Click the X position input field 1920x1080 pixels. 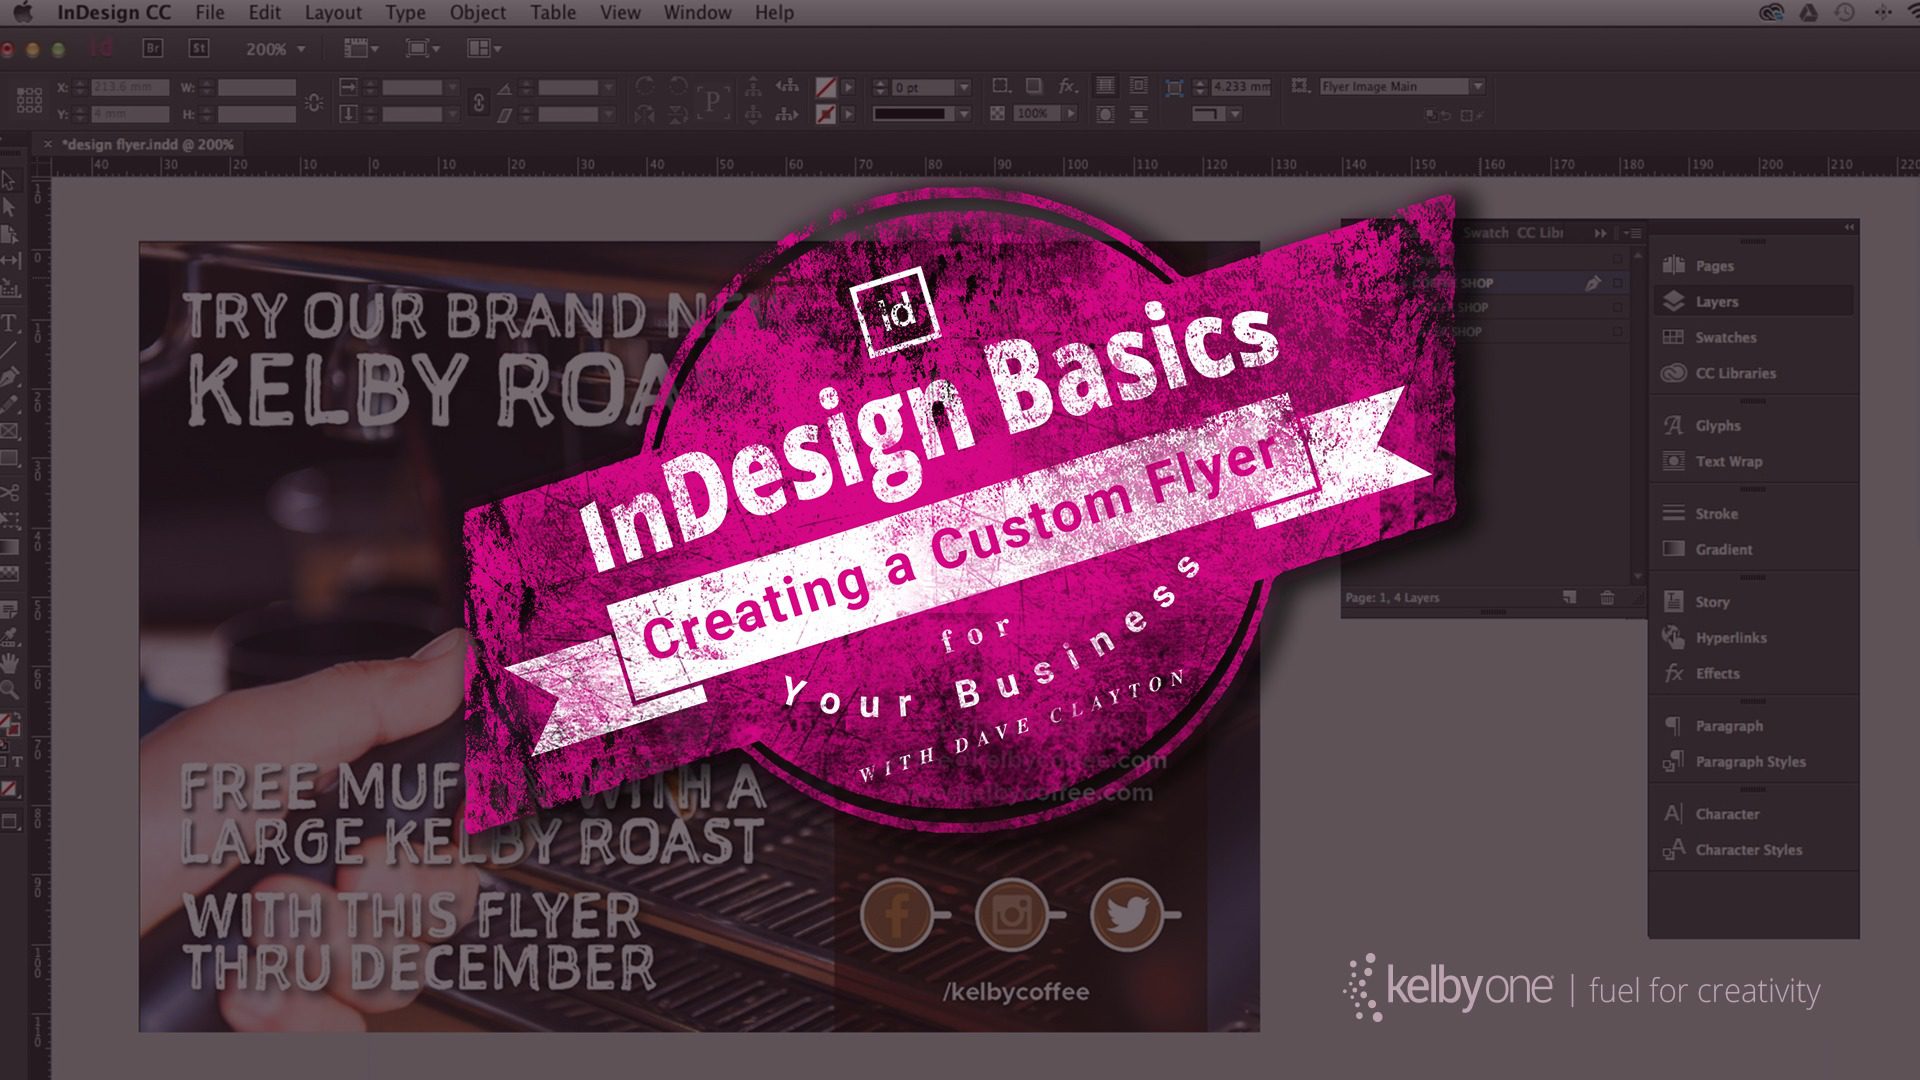[130, 87]
